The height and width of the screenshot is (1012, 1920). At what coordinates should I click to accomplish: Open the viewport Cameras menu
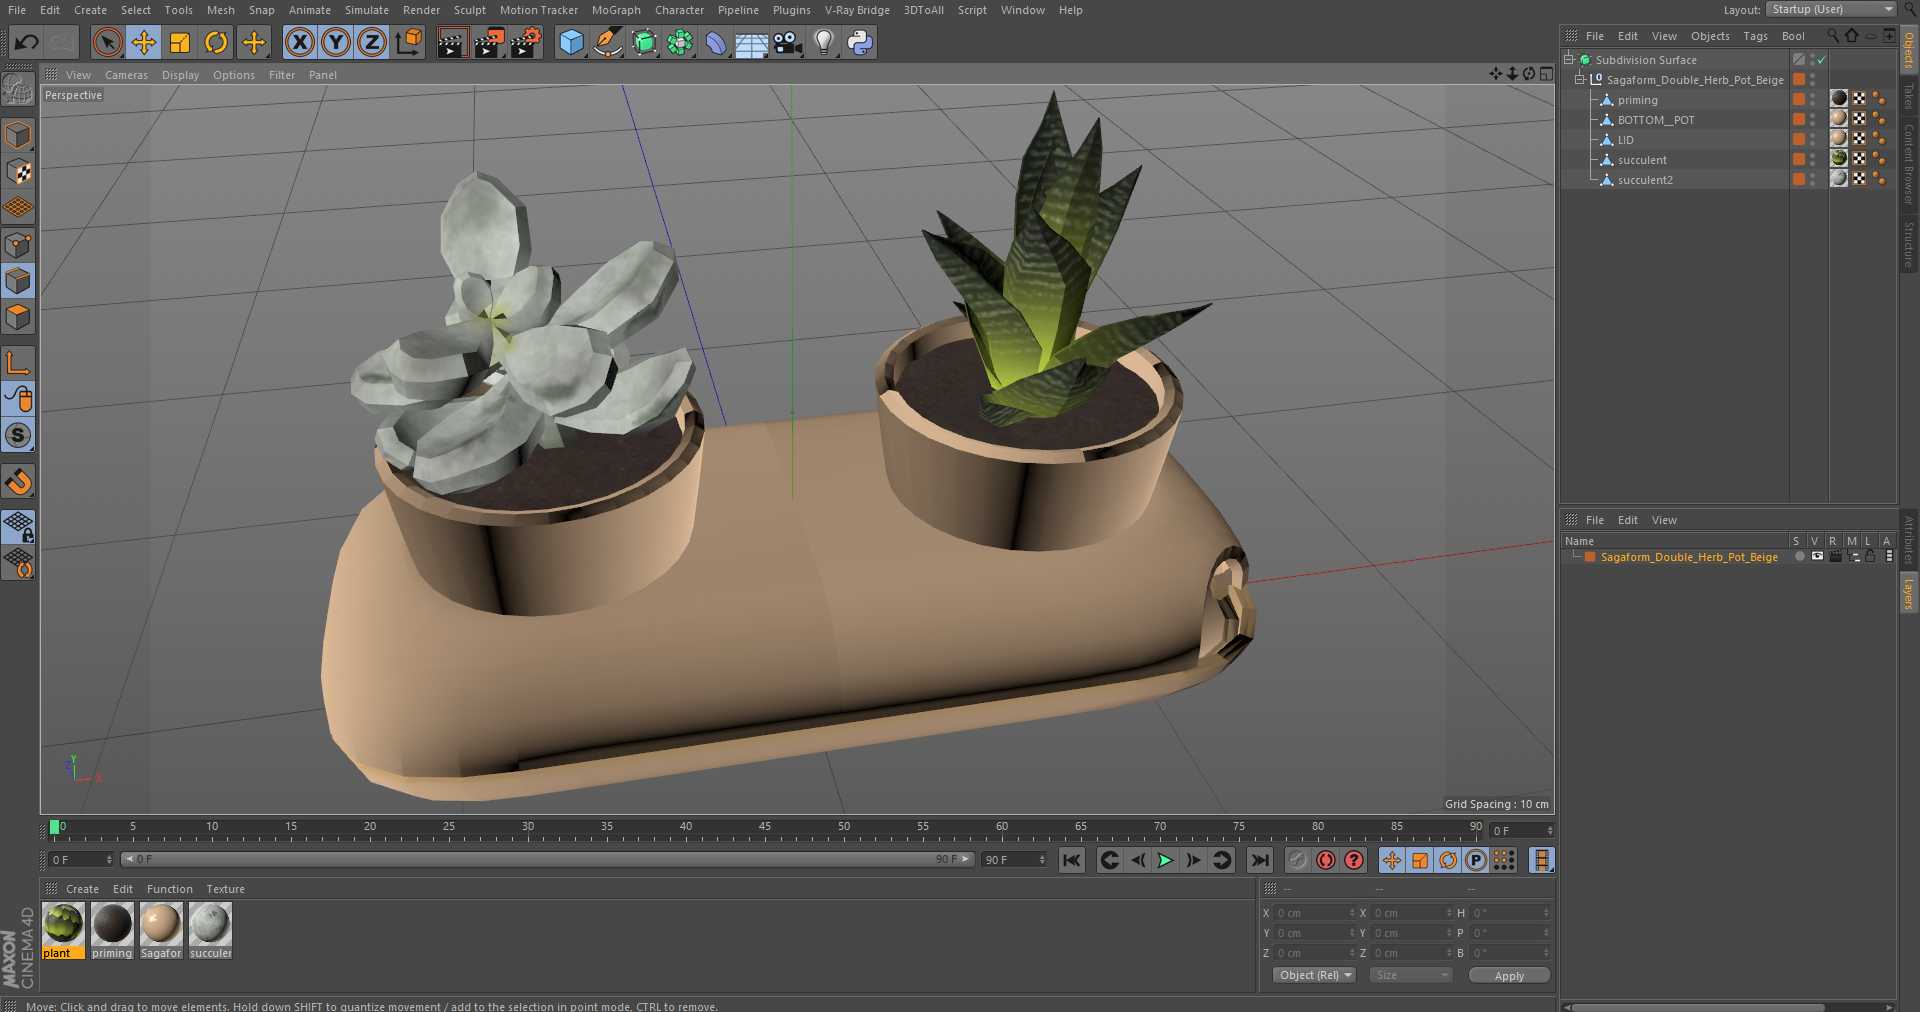pos(126,75)
